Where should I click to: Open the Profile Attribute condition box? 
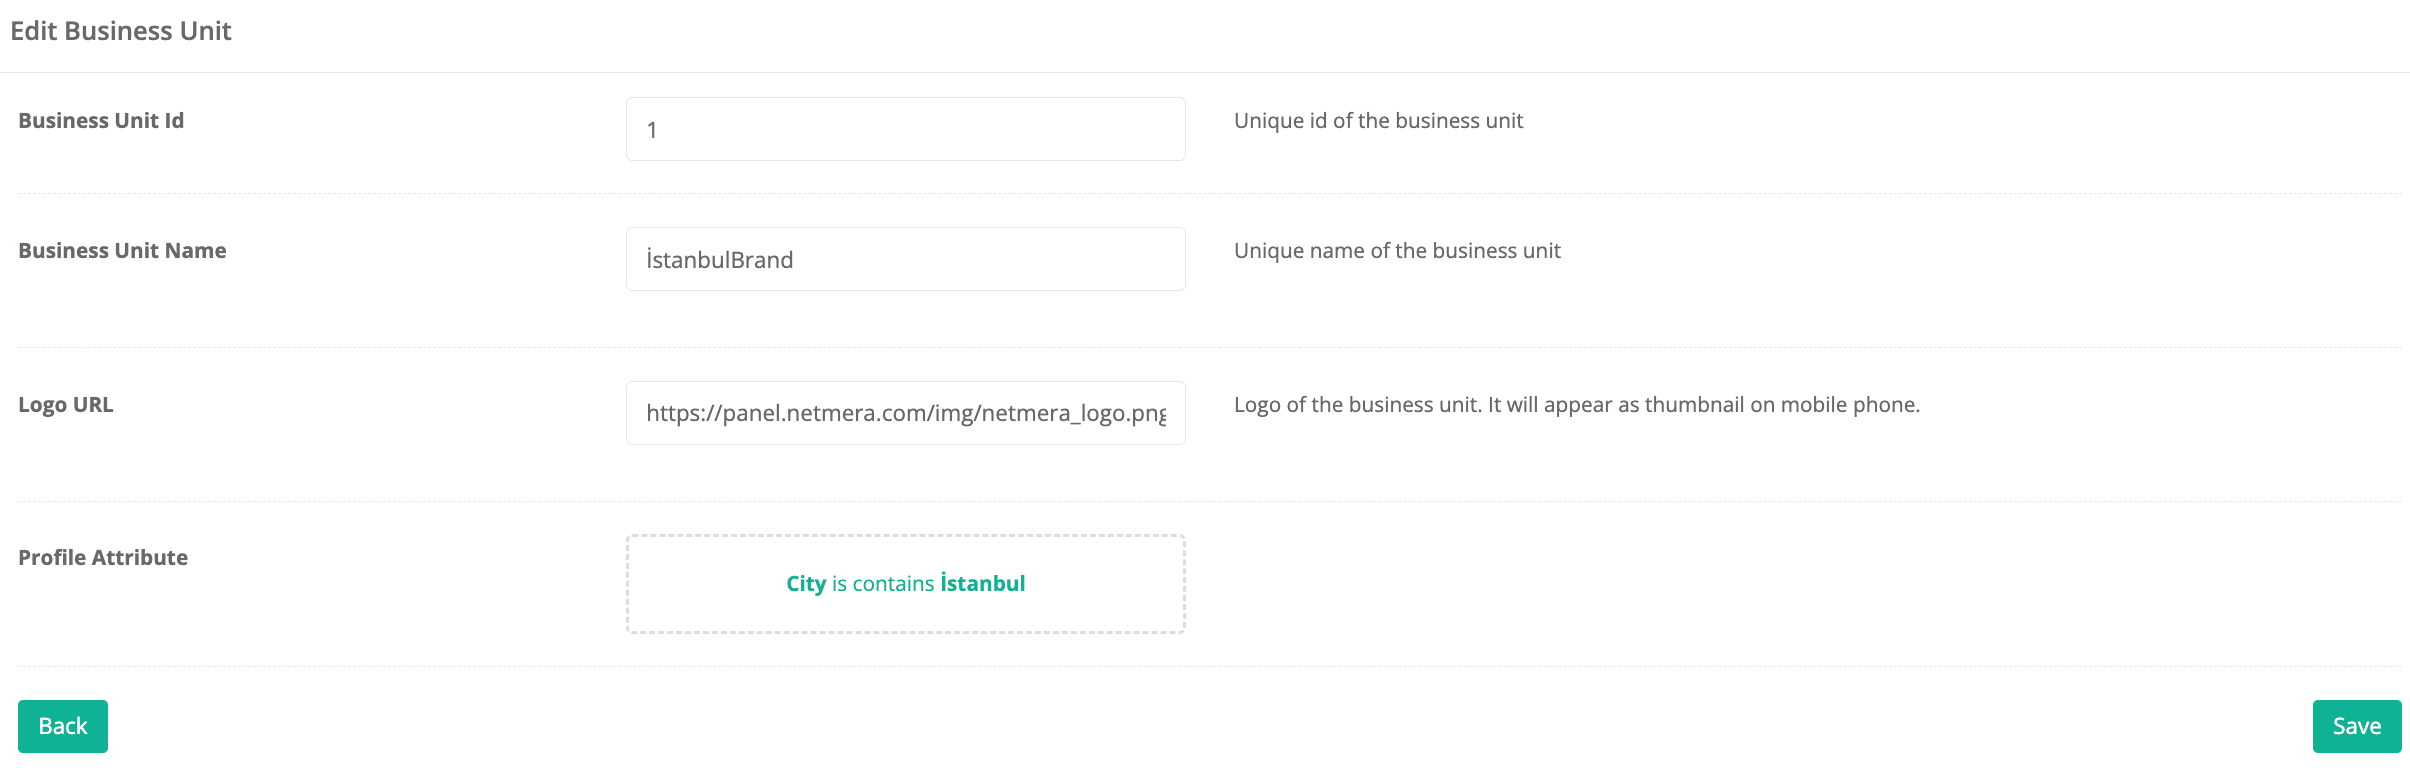click(905, 611)
